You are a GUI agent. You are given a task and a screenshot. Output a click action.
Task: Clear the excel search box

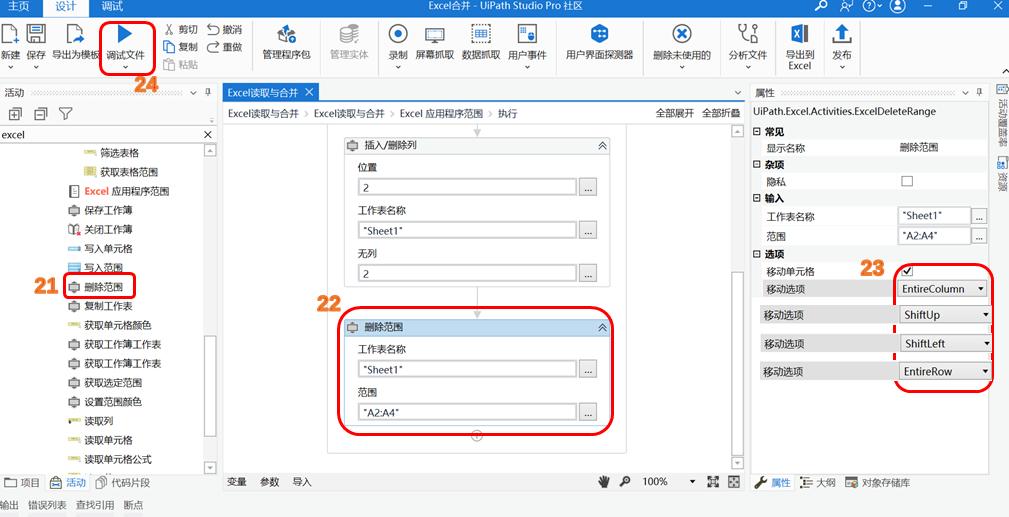point(208,135)
